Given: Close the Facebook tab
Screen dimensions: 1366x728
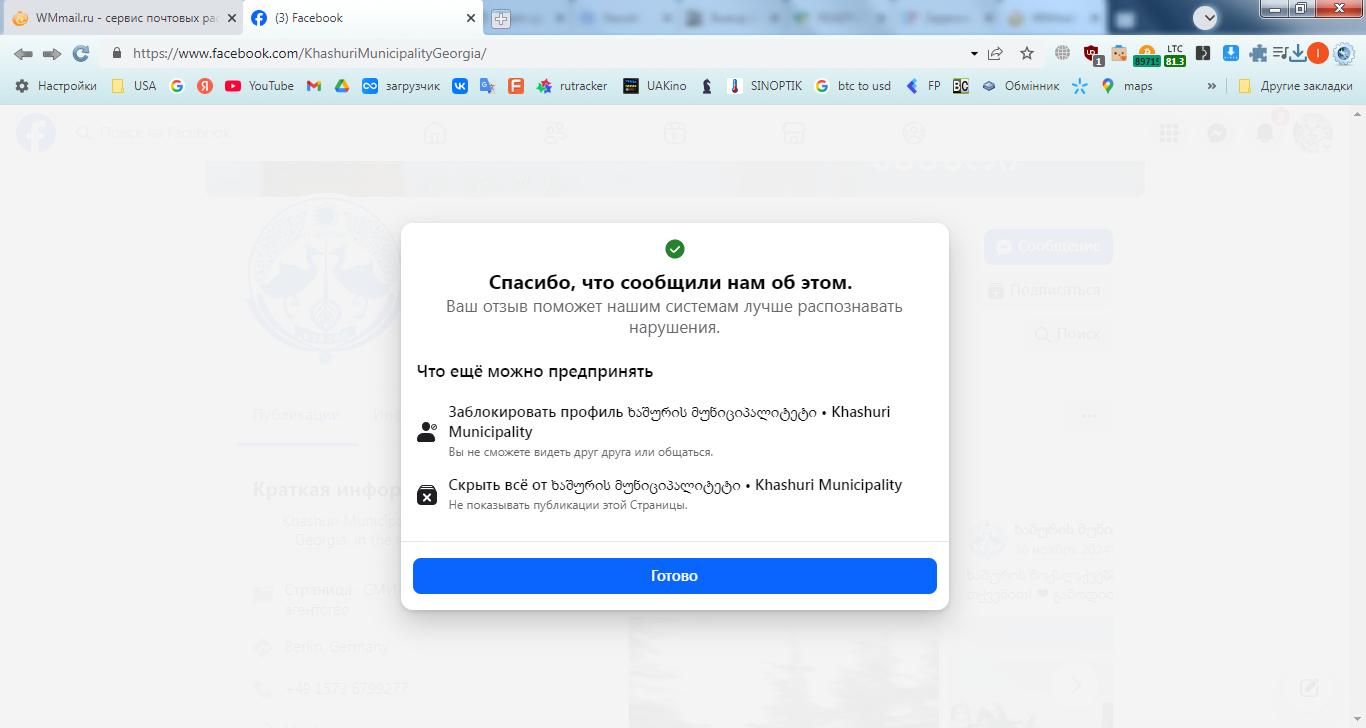Looking at the screenshot, I should 471,18.
